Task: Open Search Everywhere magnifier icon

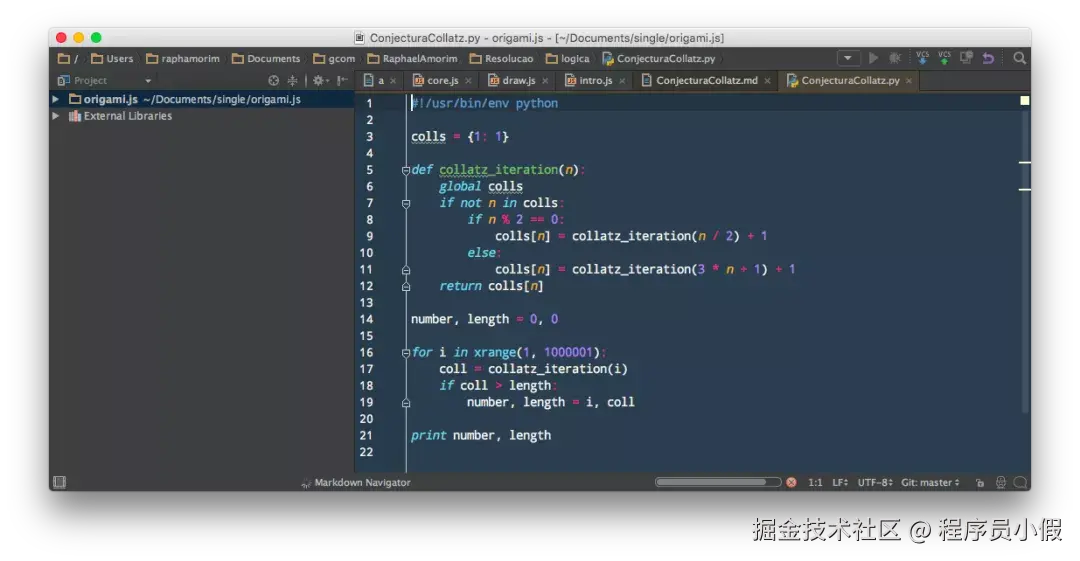Action: (x=1019, y=59)
